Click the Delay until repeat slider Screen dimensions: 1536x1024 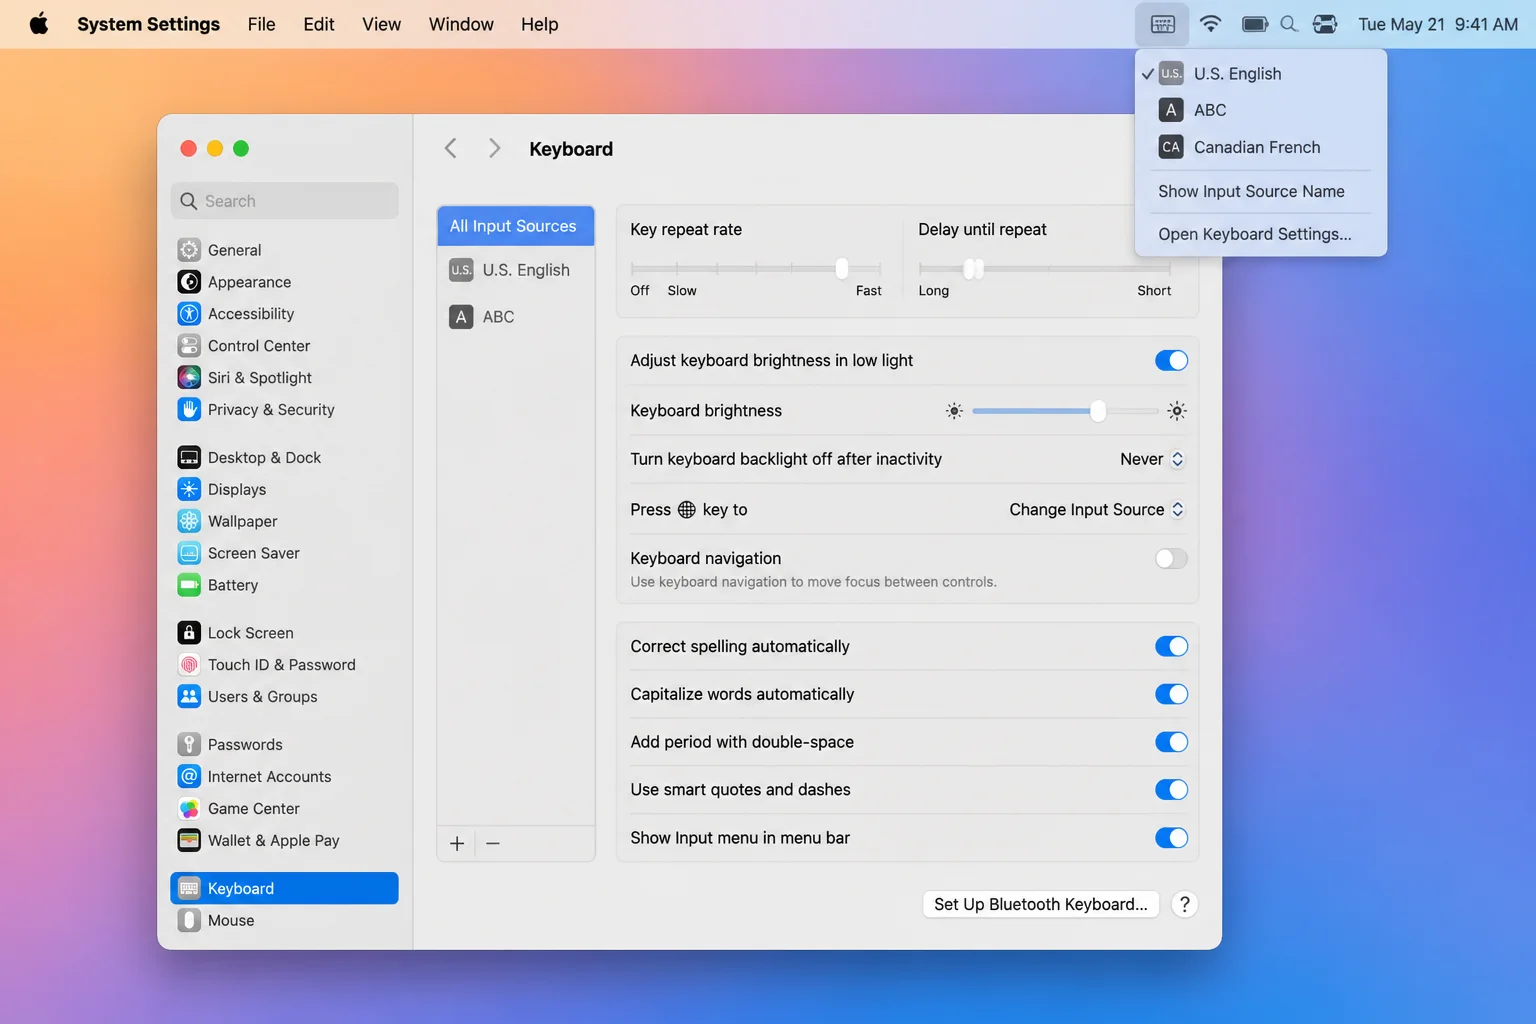[1044, 269]
